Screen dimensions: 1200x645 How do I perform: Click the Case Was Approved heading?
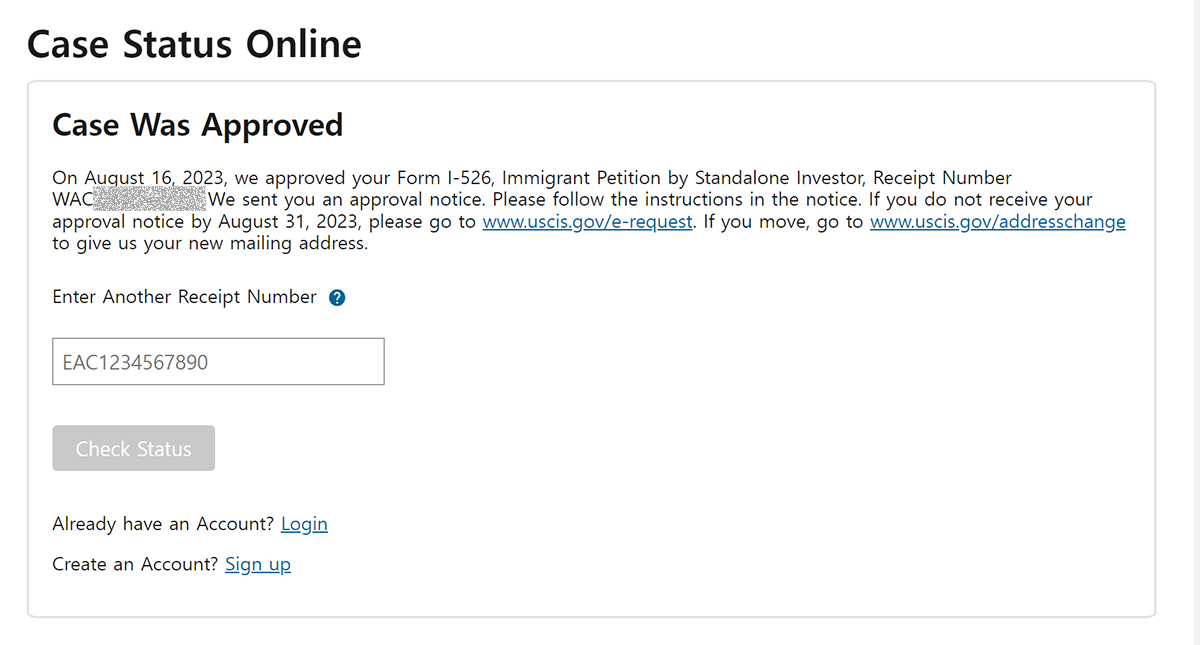point(197,125)
